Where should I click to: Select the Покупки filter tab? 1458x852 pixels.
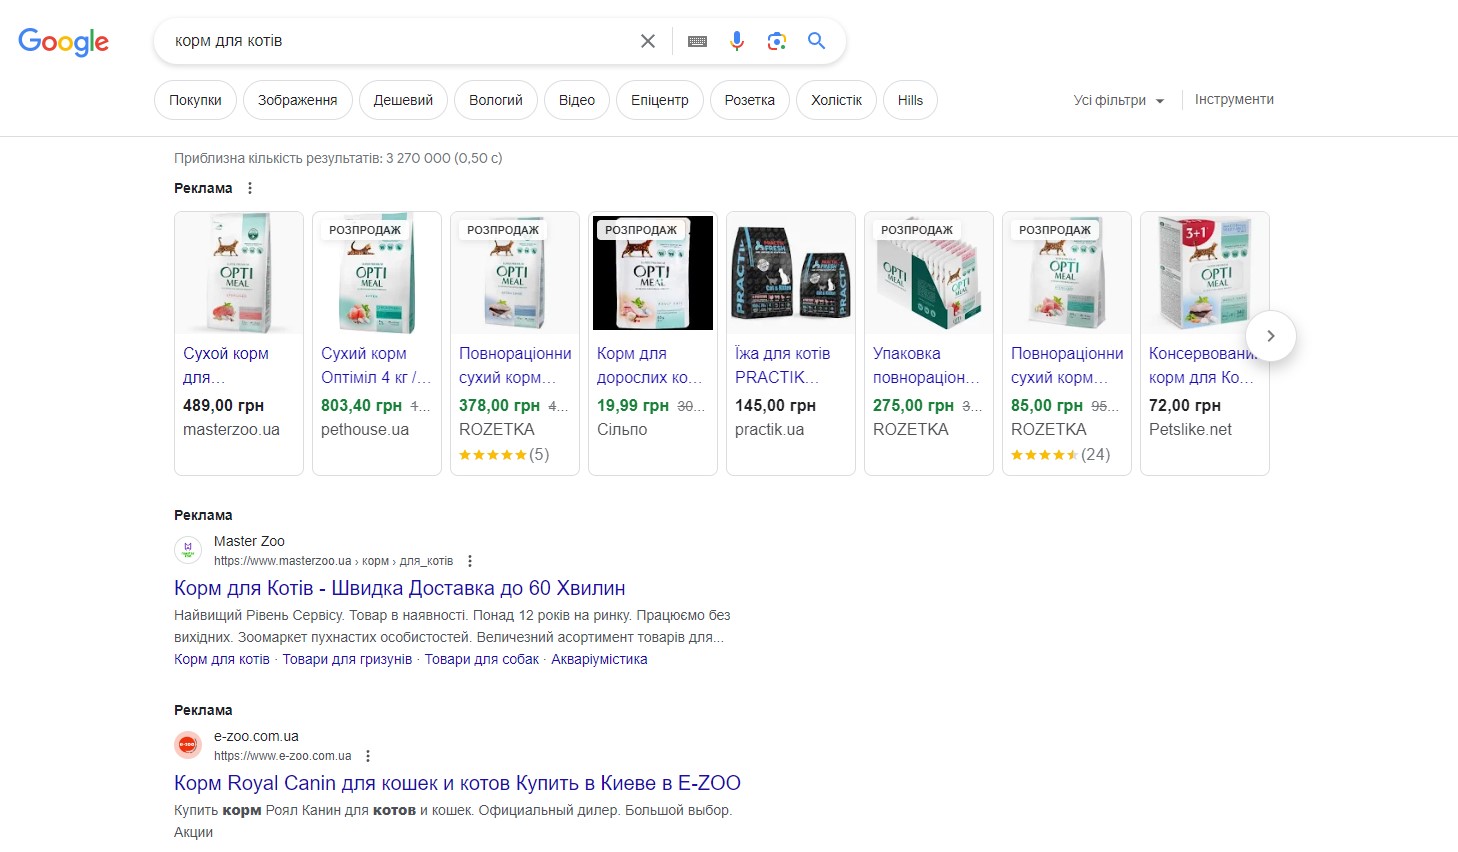[x=195, y=100]
